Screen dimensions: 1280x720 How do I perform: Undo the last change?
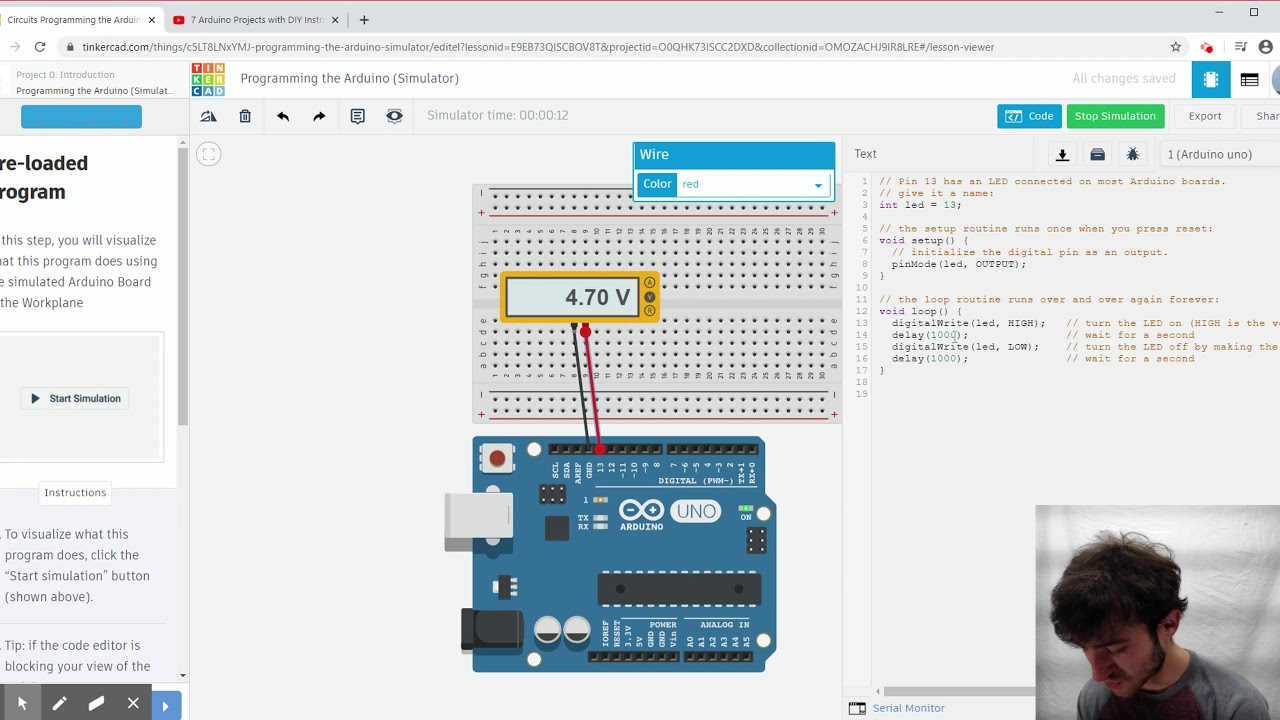(x=283, y=116)
